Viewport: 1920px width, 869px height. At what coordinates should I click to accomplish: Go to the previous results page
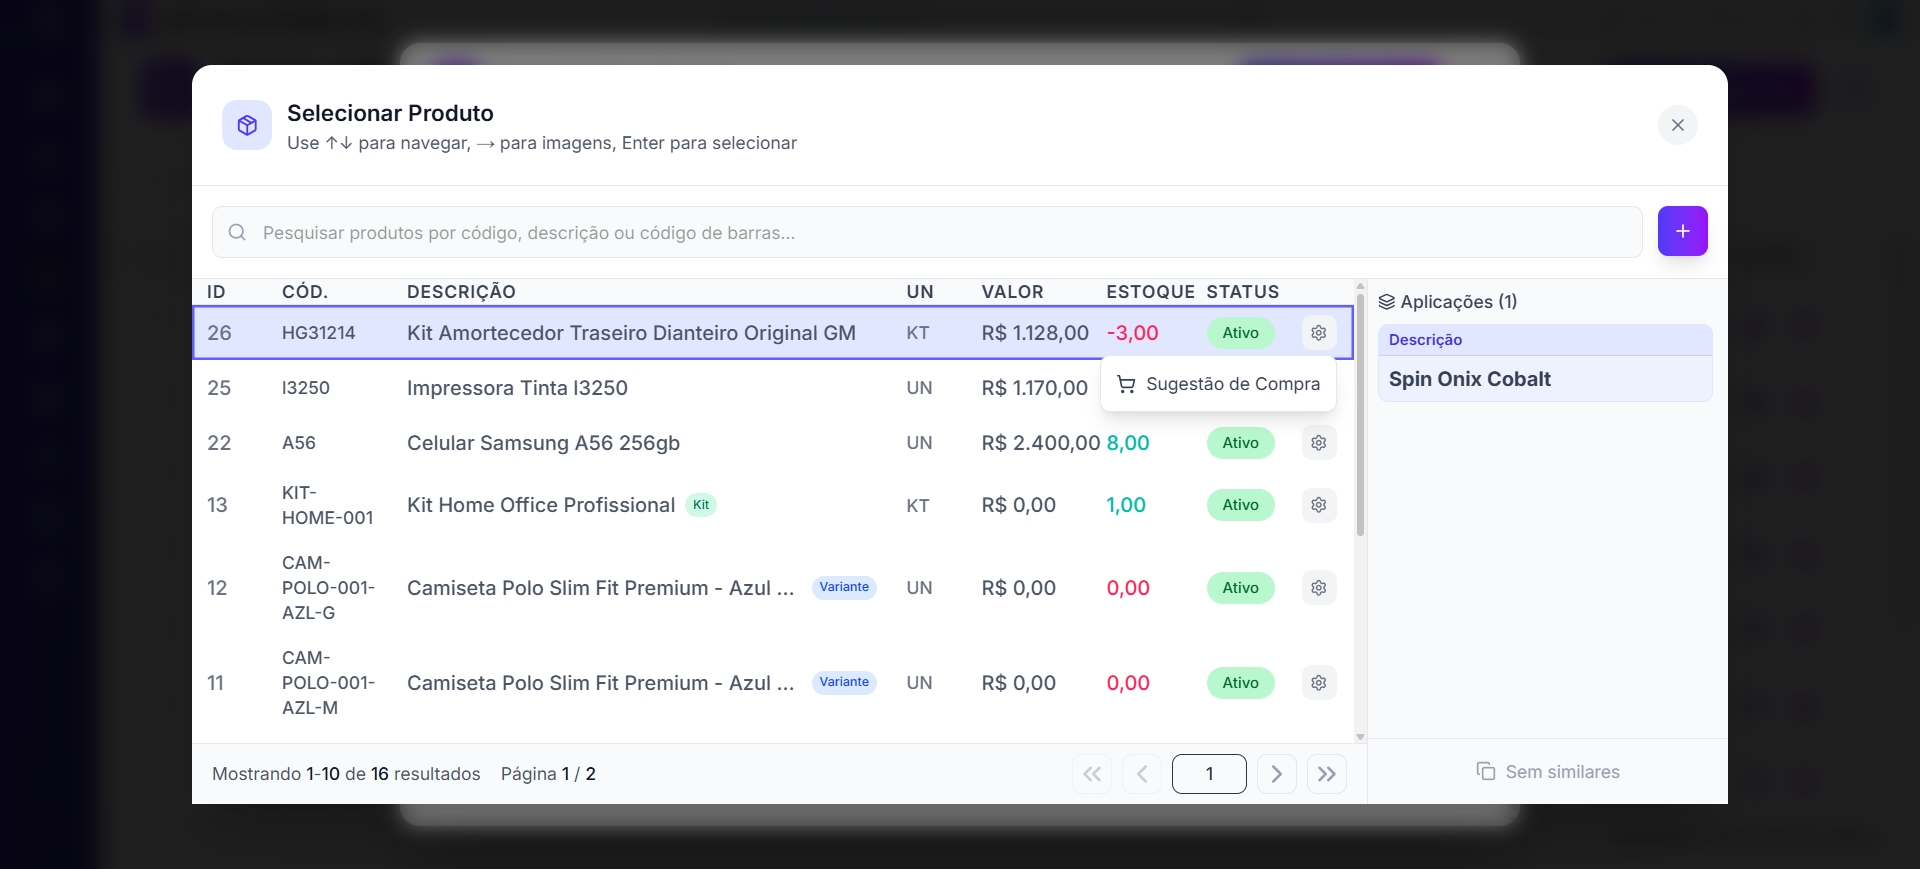click(1141, 774)
